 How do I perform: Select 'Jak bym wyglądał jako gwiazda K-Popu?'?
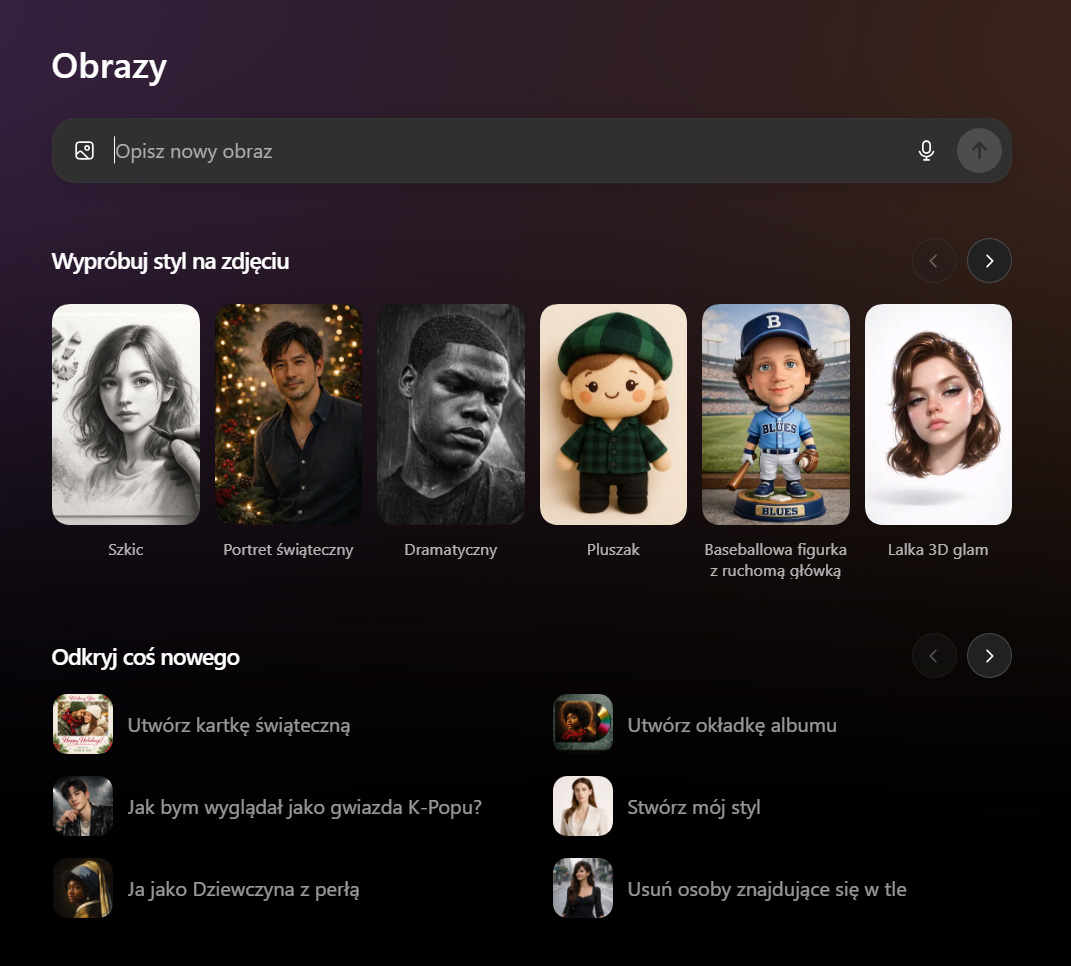(304, 807)
